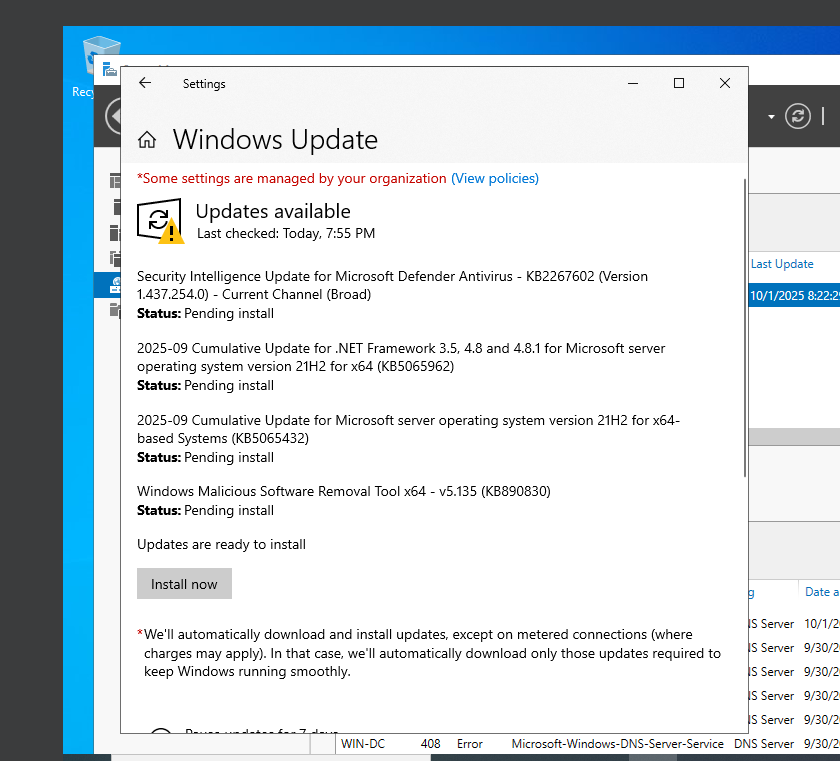
Task: Click the Settings window vertical scrollbar
Action: coord(745,328)
